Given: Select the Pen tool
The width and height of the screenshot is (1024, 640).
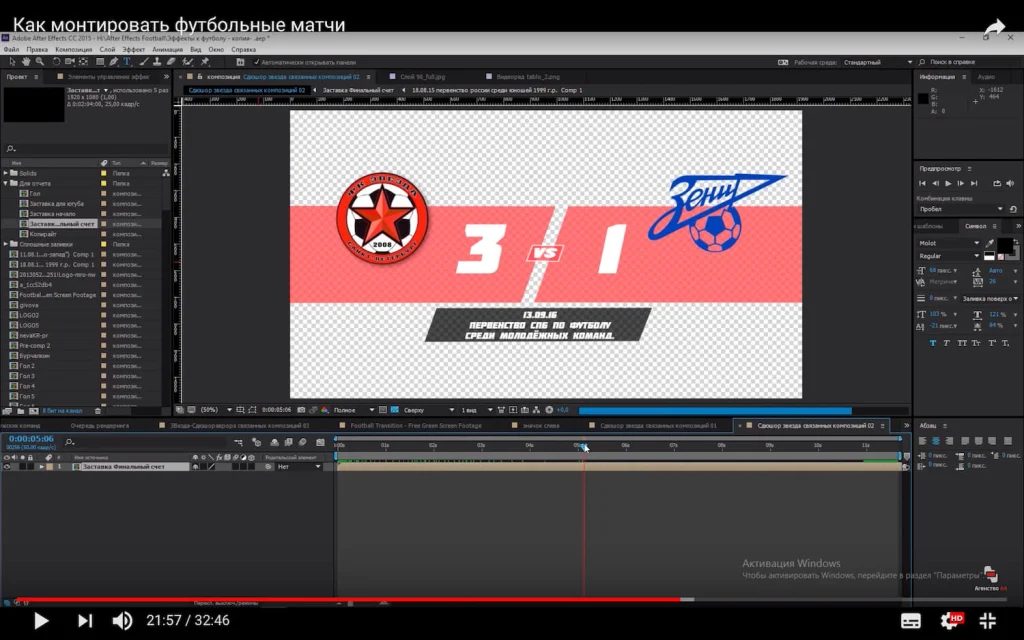Looking at the screenshot, I should pyautogui.click(x=112, y=62).
